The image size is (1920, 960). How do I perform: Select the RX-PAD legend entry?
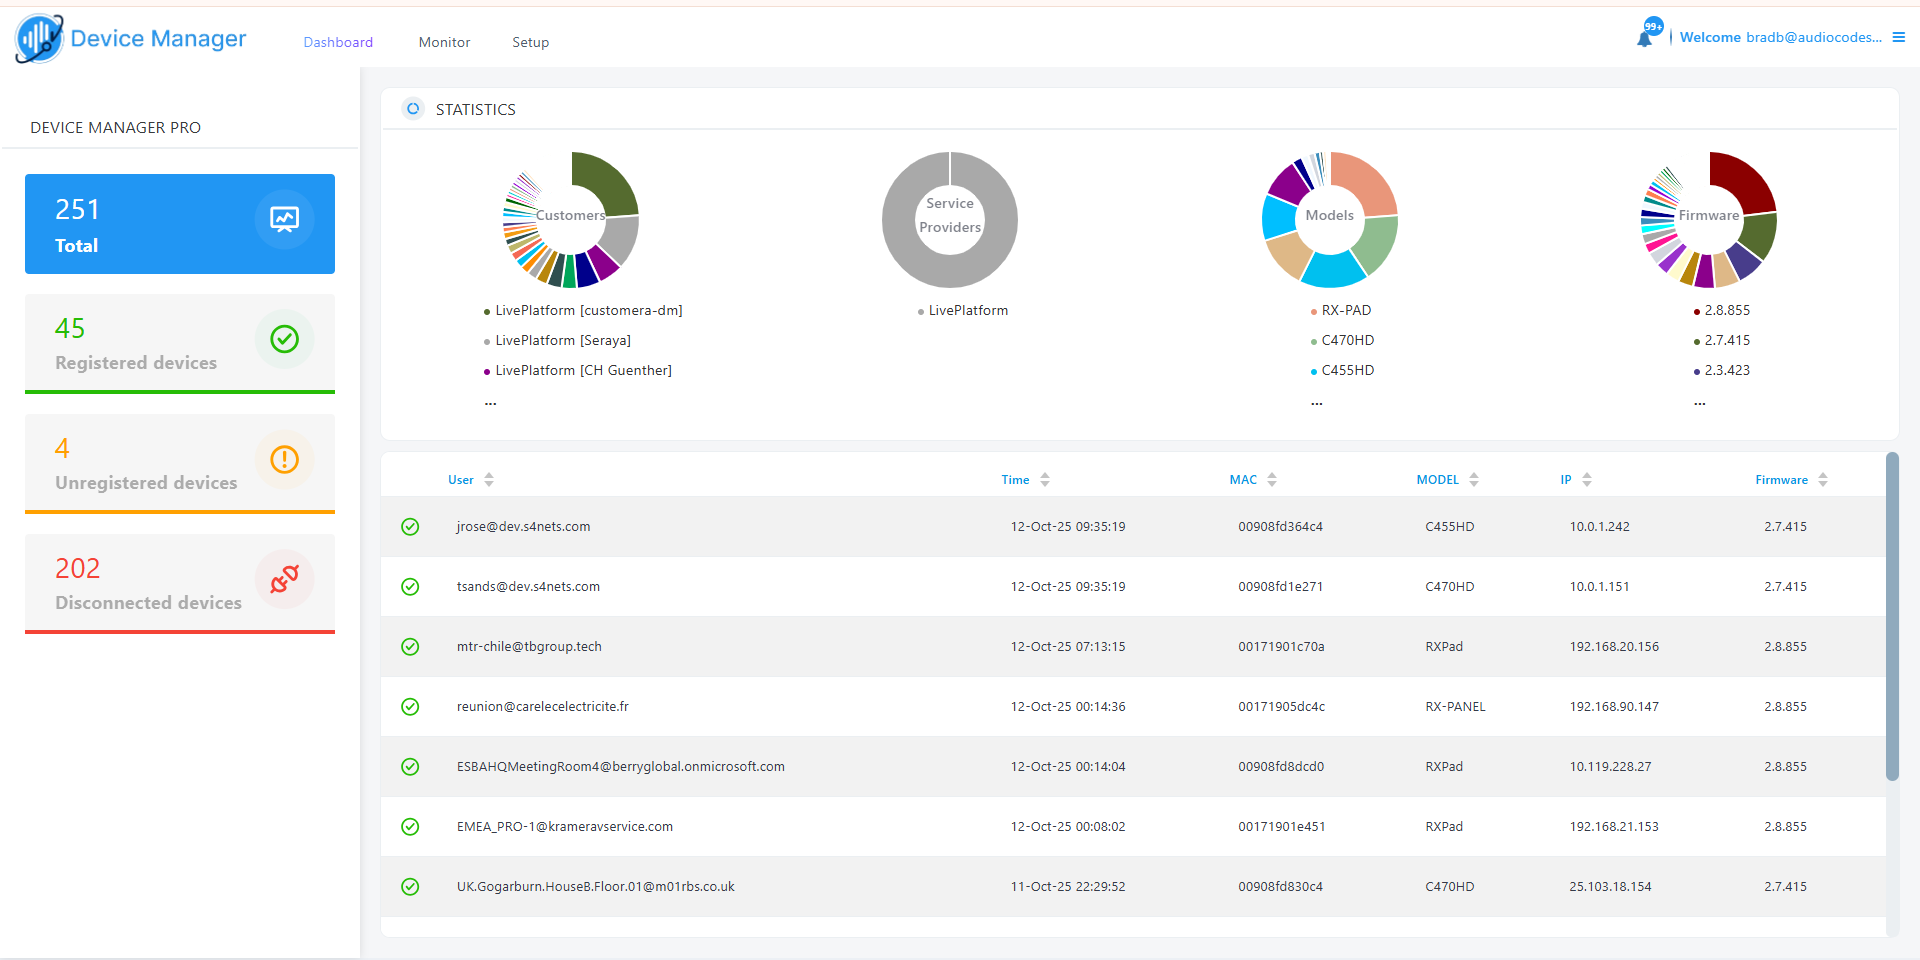1345,311
